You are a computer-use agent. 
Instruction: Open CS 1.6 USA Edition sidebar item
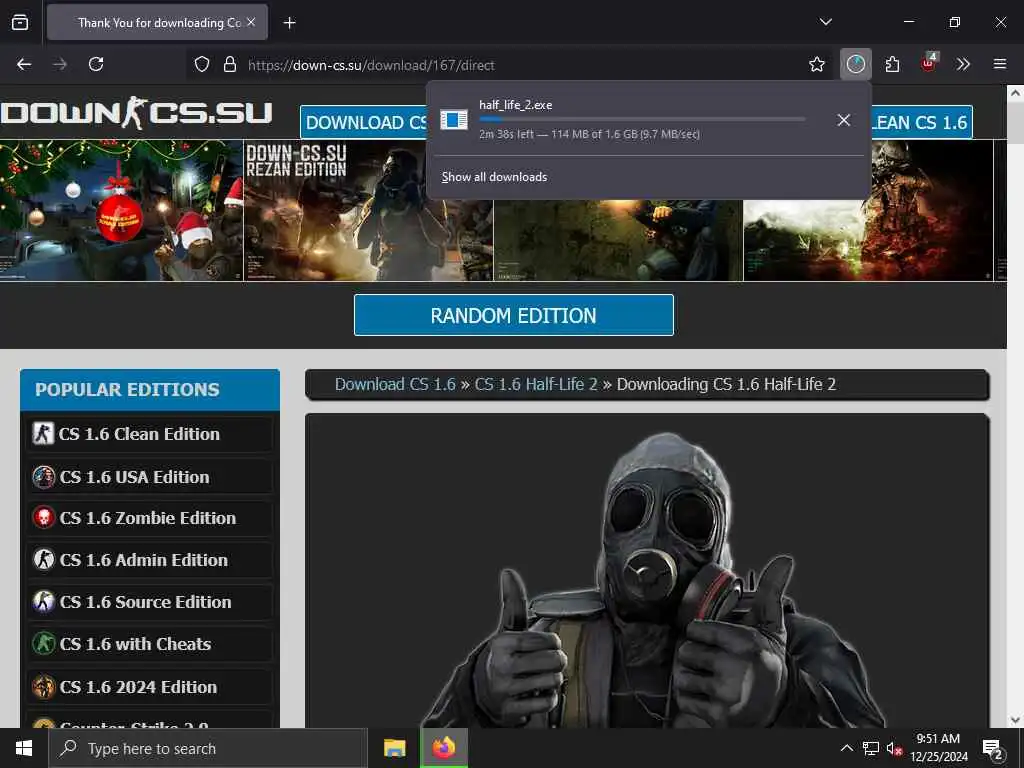pos(150,477)
